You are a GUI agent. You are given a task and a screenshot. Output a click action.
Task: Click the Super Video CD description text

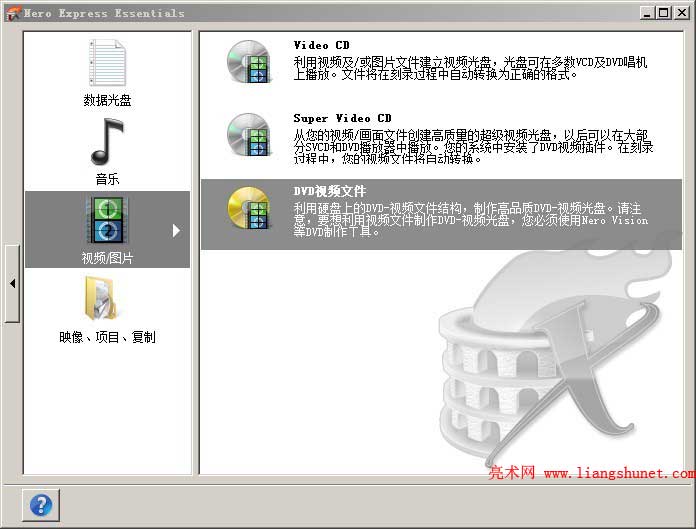click(473, 147)
